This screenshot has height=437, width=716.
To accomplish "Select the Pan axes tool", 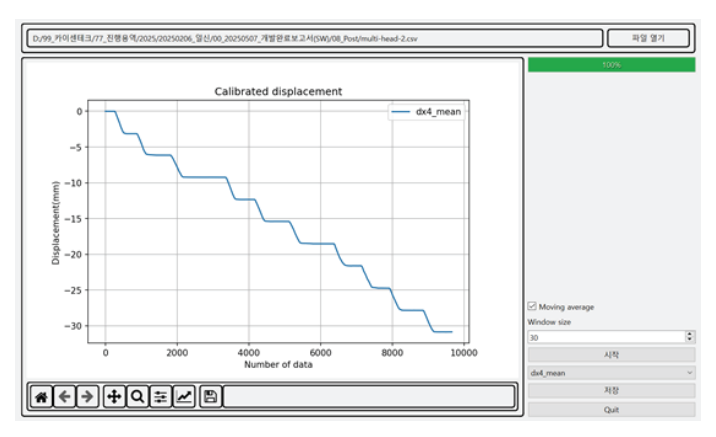I will point(114,397).
